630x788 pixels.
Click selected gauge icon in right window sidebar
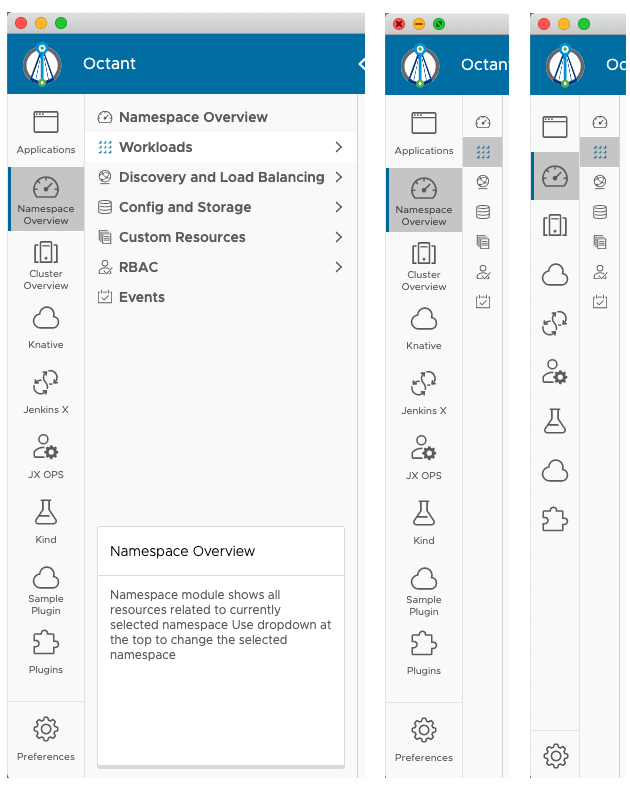555,176
